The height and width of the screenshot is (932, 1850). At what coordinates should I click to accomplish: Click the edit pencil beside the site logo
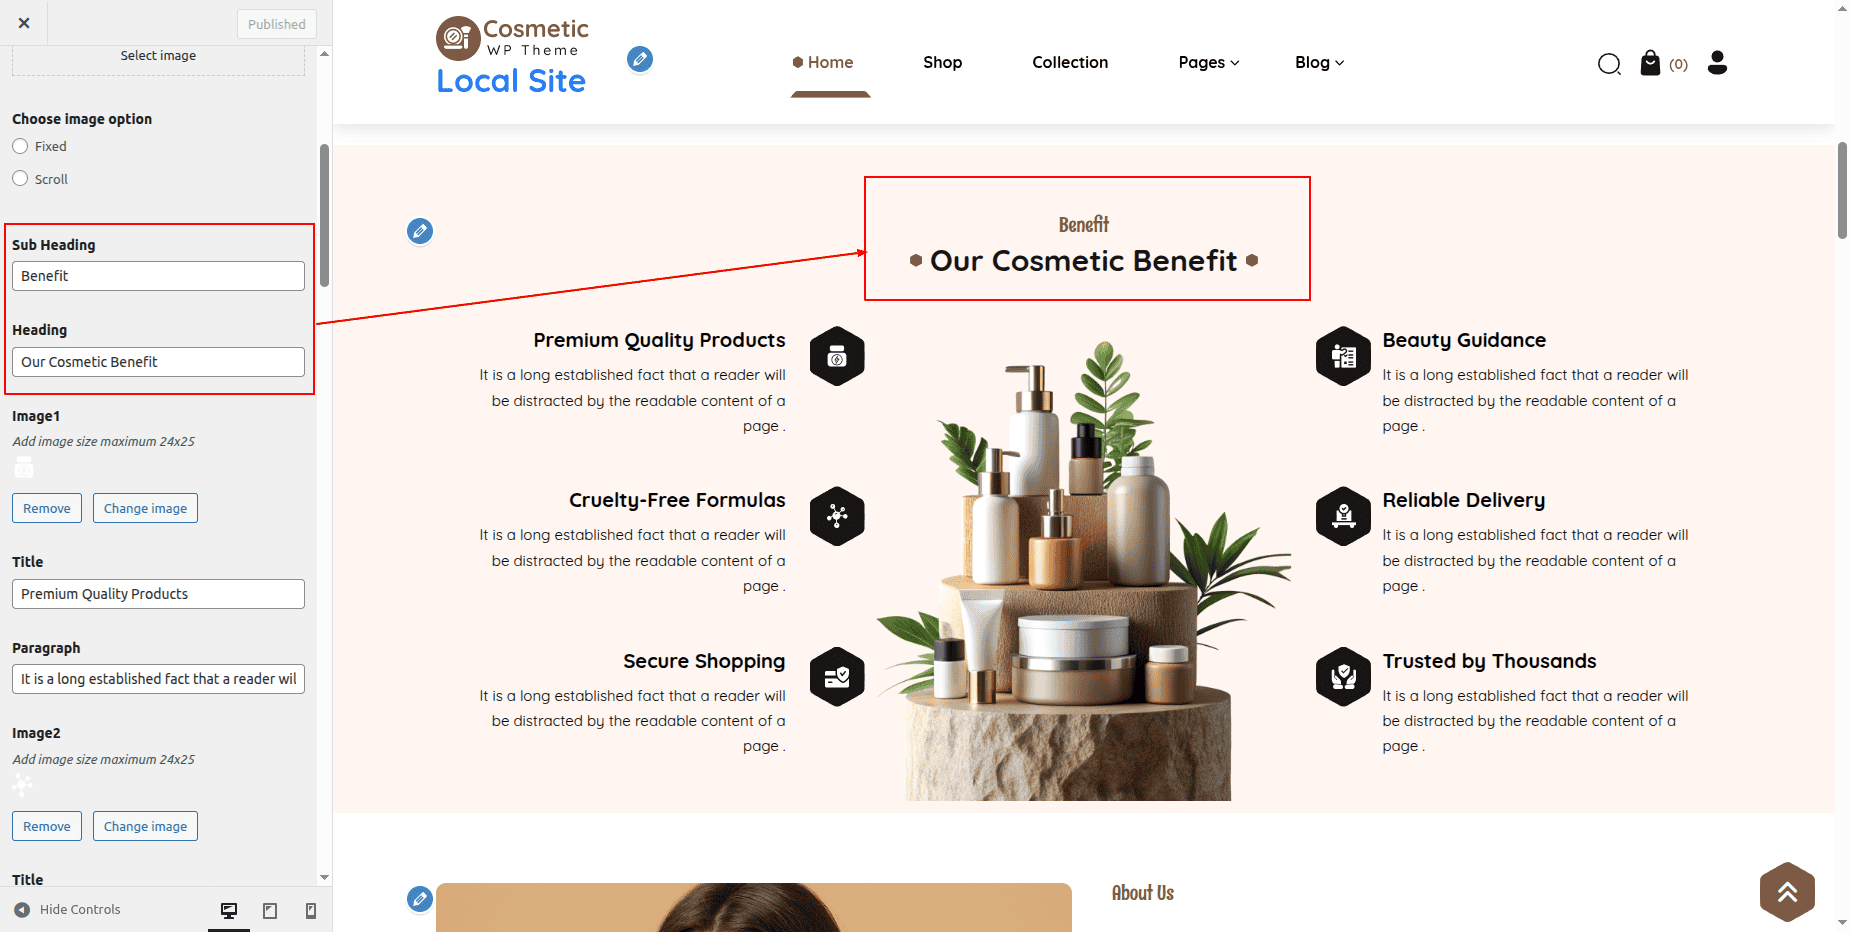(640, 59)
